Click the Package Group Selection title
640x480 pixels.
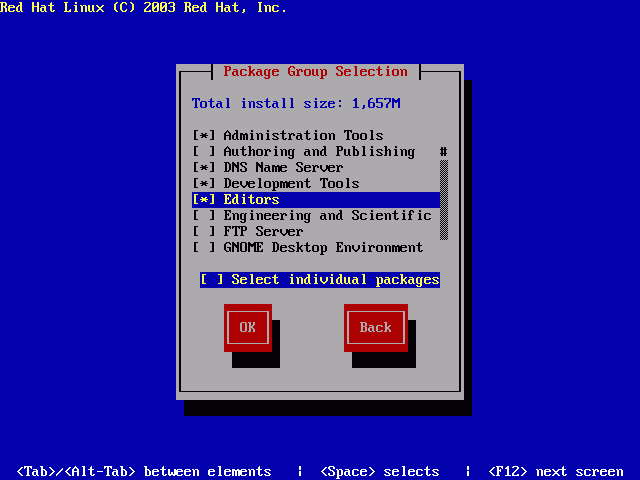tap(315, 71)
